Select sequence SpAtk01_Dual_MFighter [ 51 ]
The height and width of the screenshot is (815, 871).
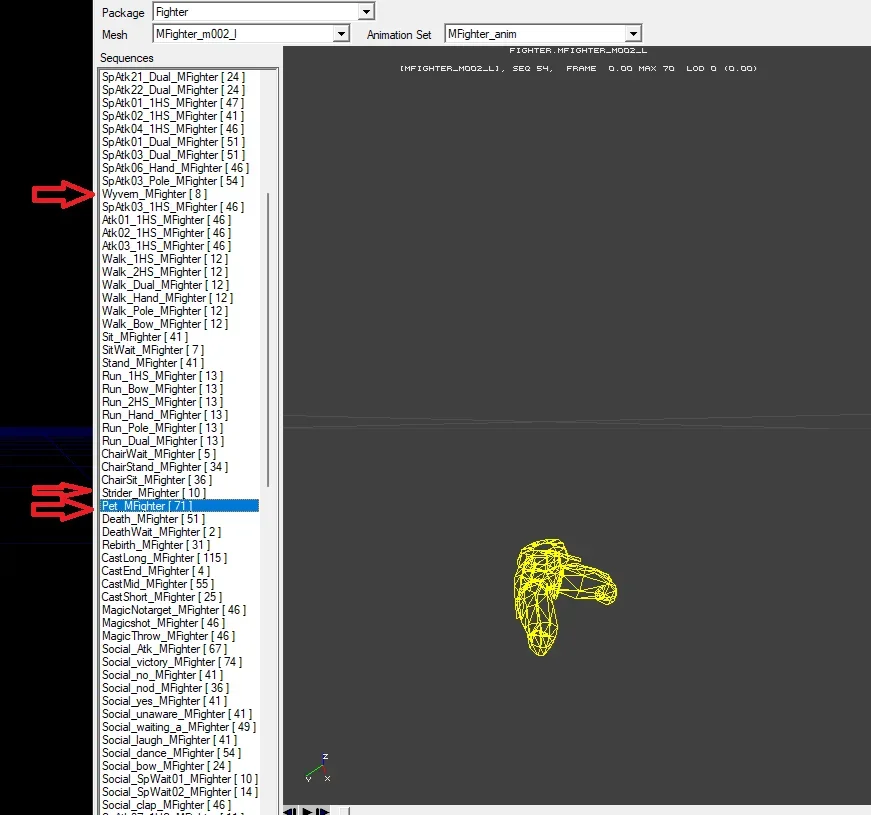point(173,142)
